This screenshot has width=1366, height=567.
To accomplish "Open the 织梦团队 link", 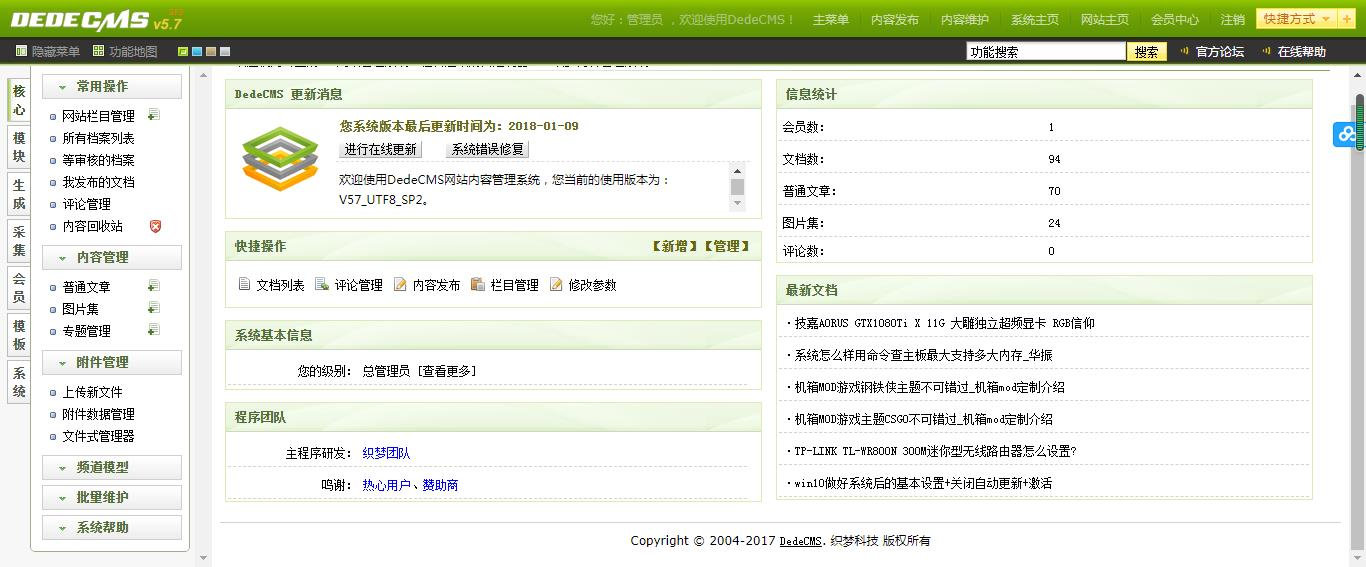I will pos(386,453).
